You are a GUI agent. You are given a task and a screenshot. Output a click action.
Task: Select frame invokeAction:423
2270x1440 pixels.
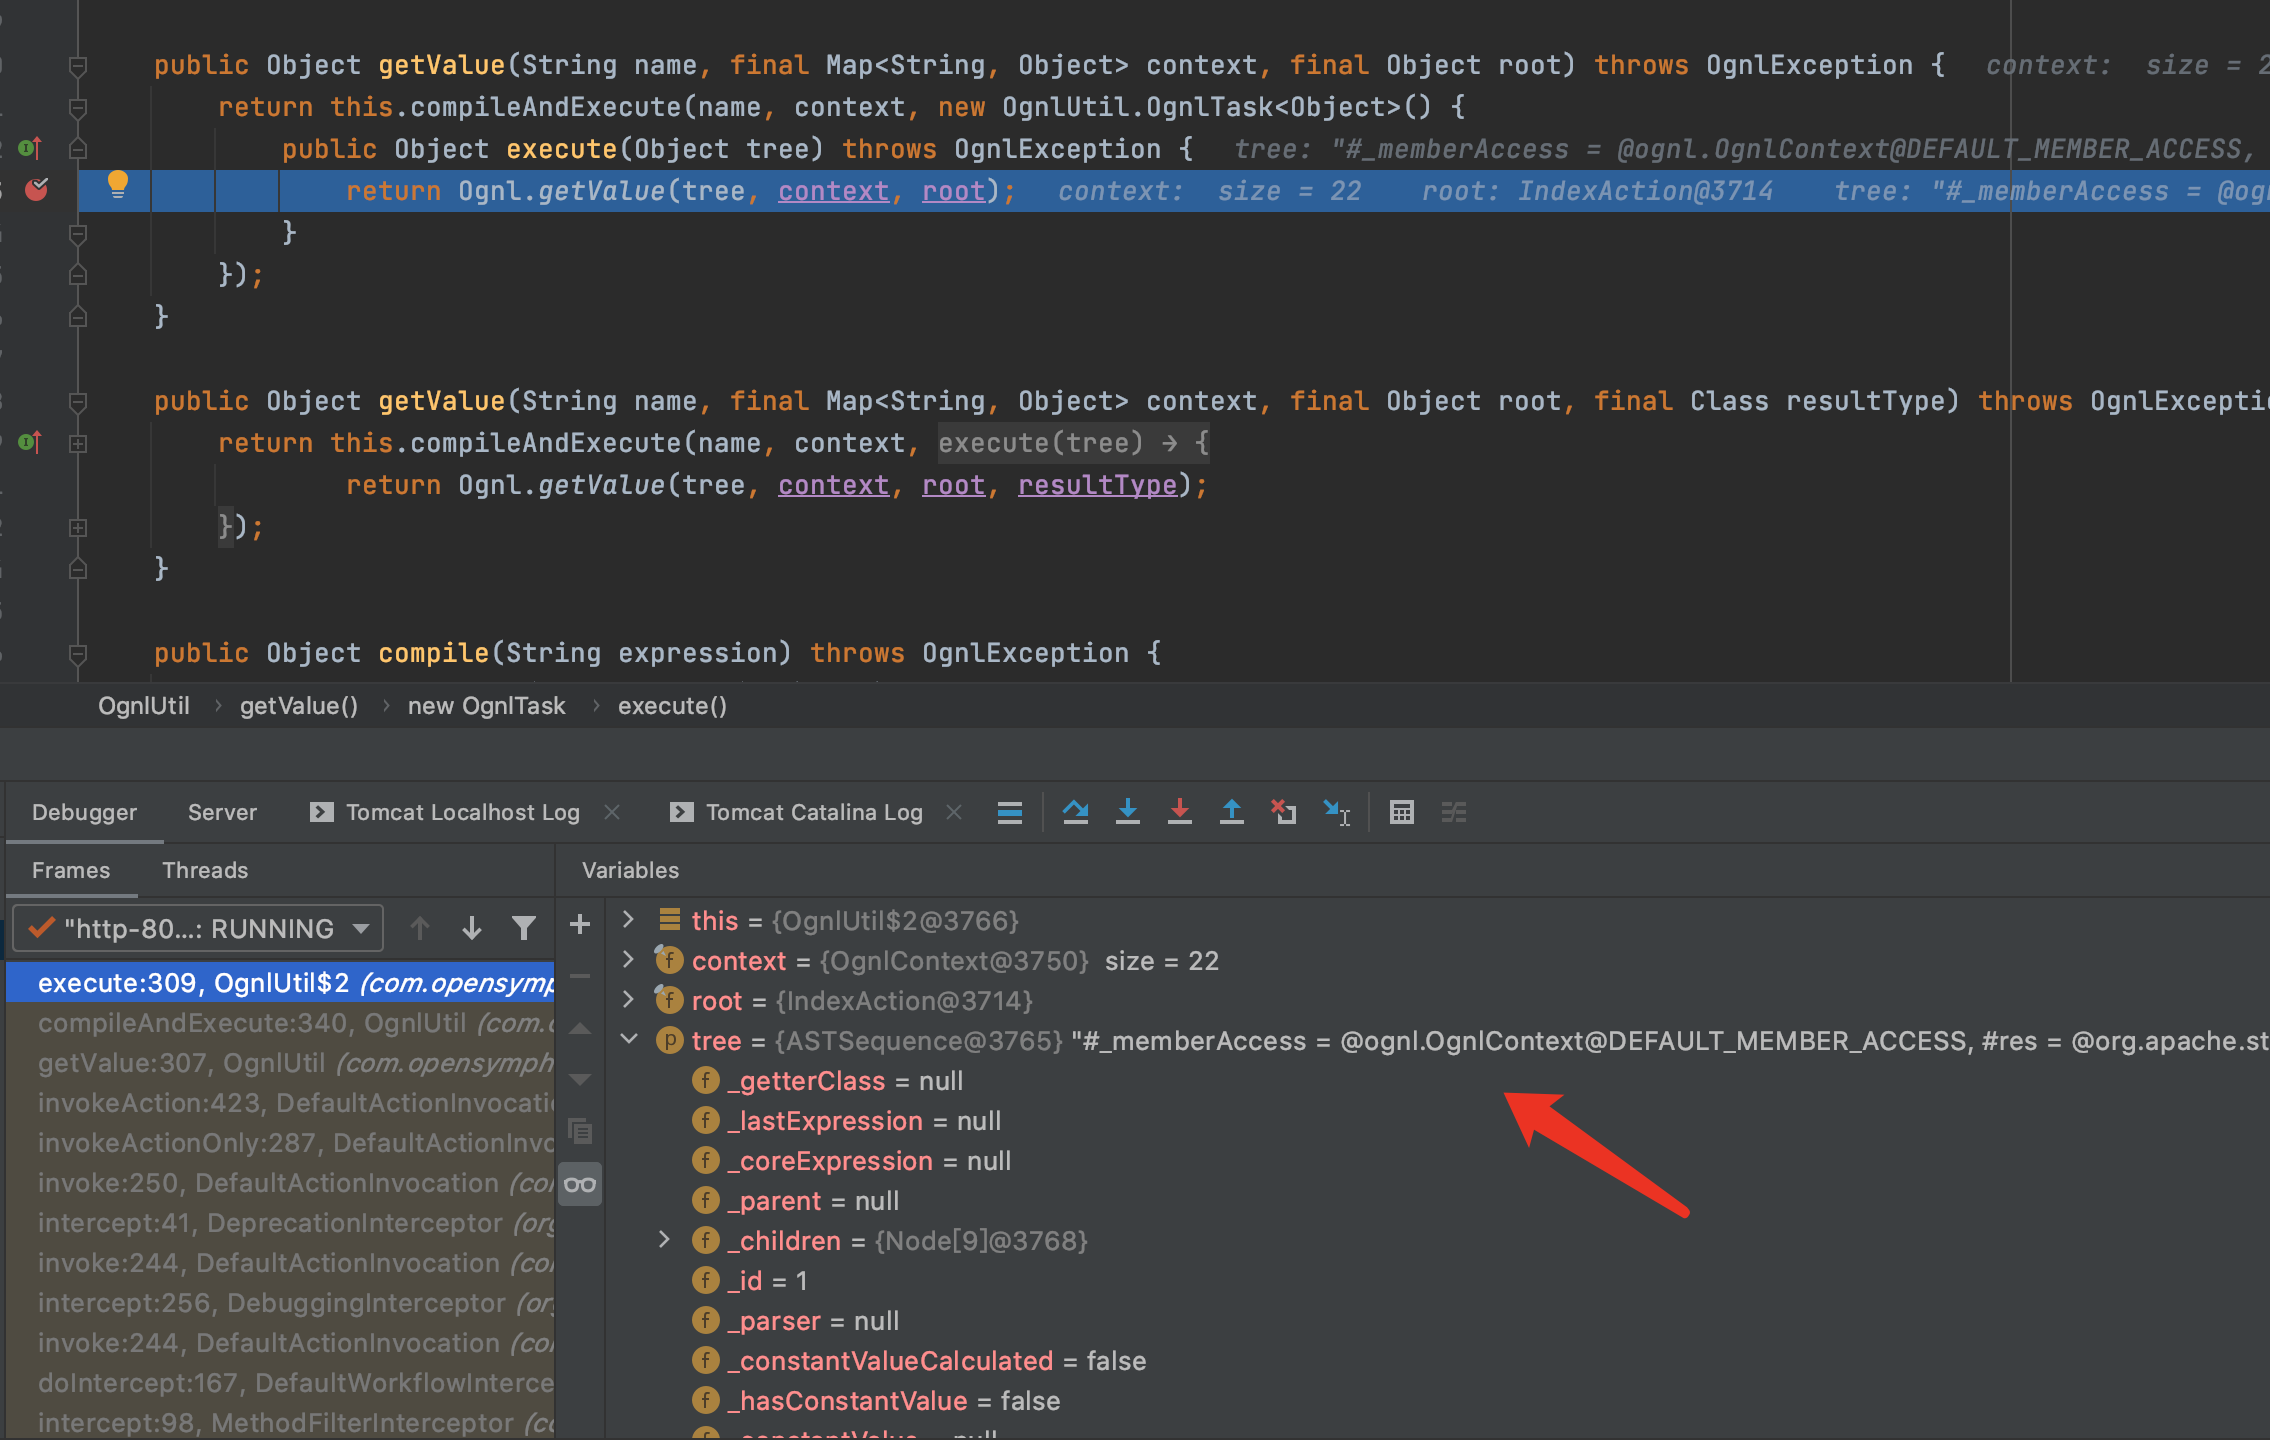(281, 1103)
